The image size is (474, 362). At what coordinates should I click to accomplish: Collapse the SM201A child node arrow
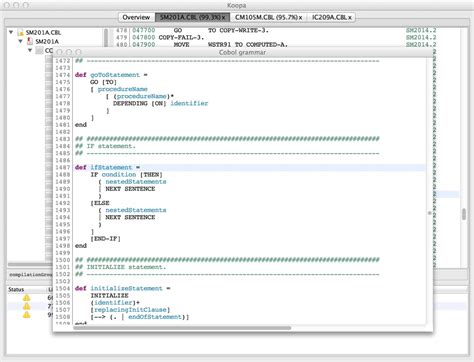tap(20, 41)
